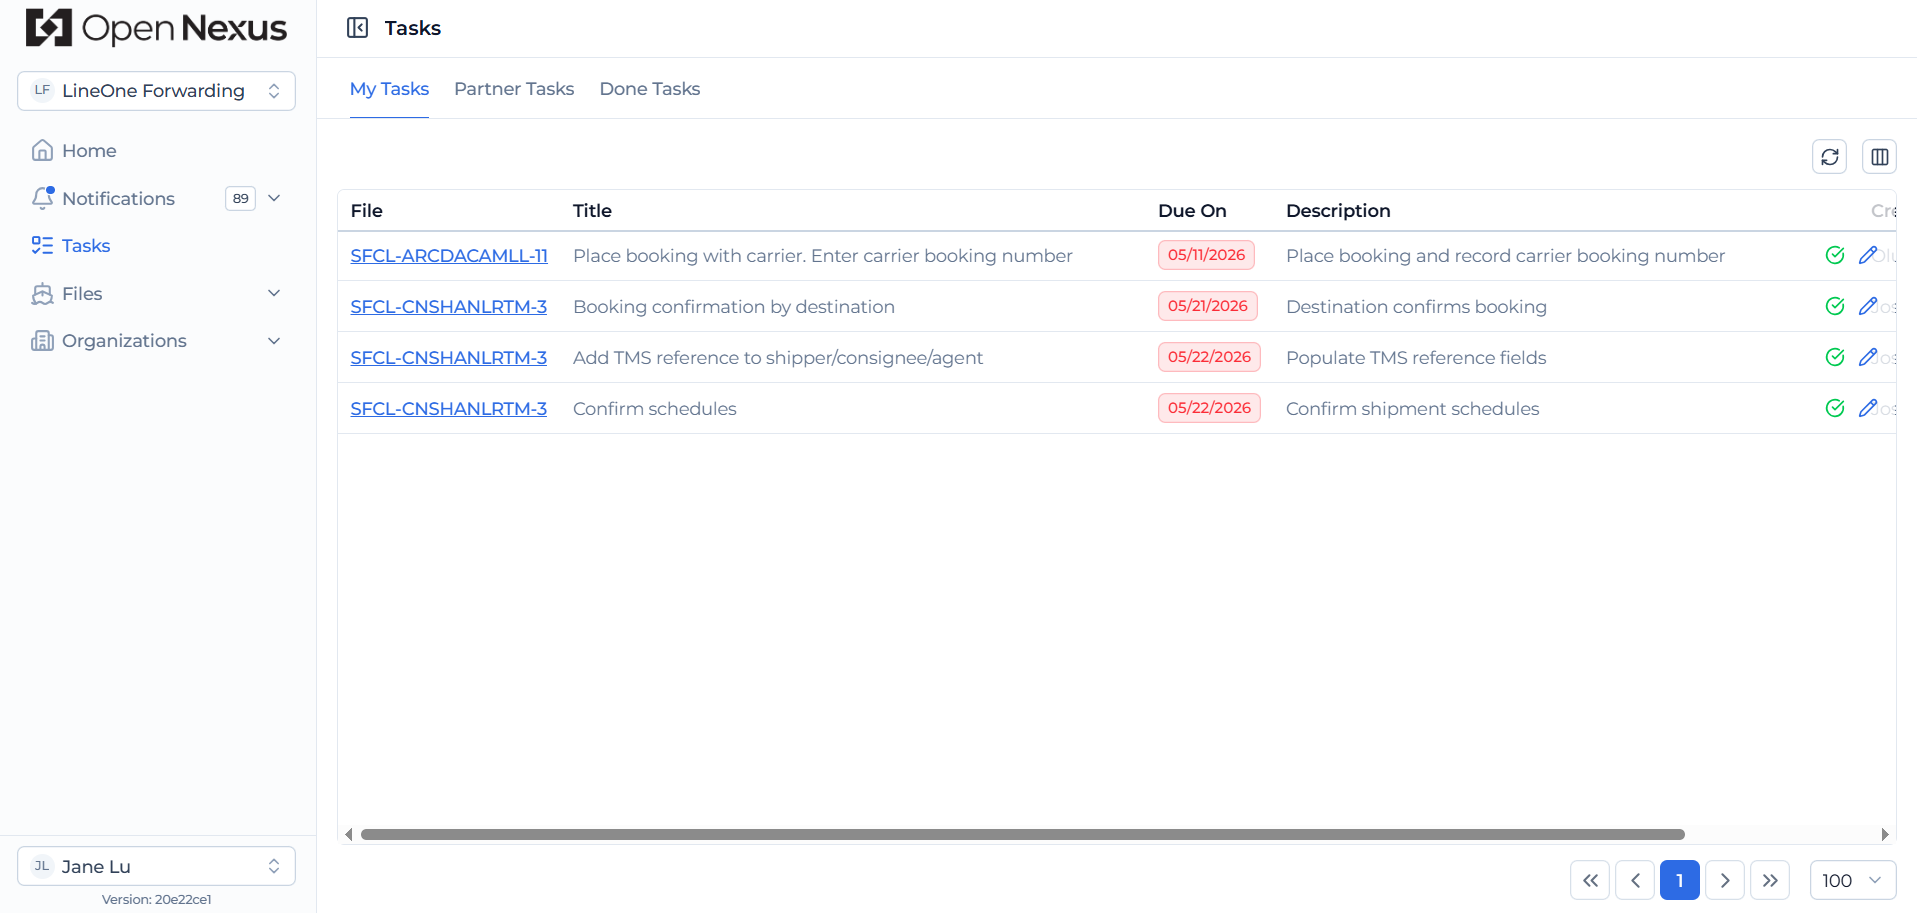Click the Organizations building icon

tap(42, 341)
